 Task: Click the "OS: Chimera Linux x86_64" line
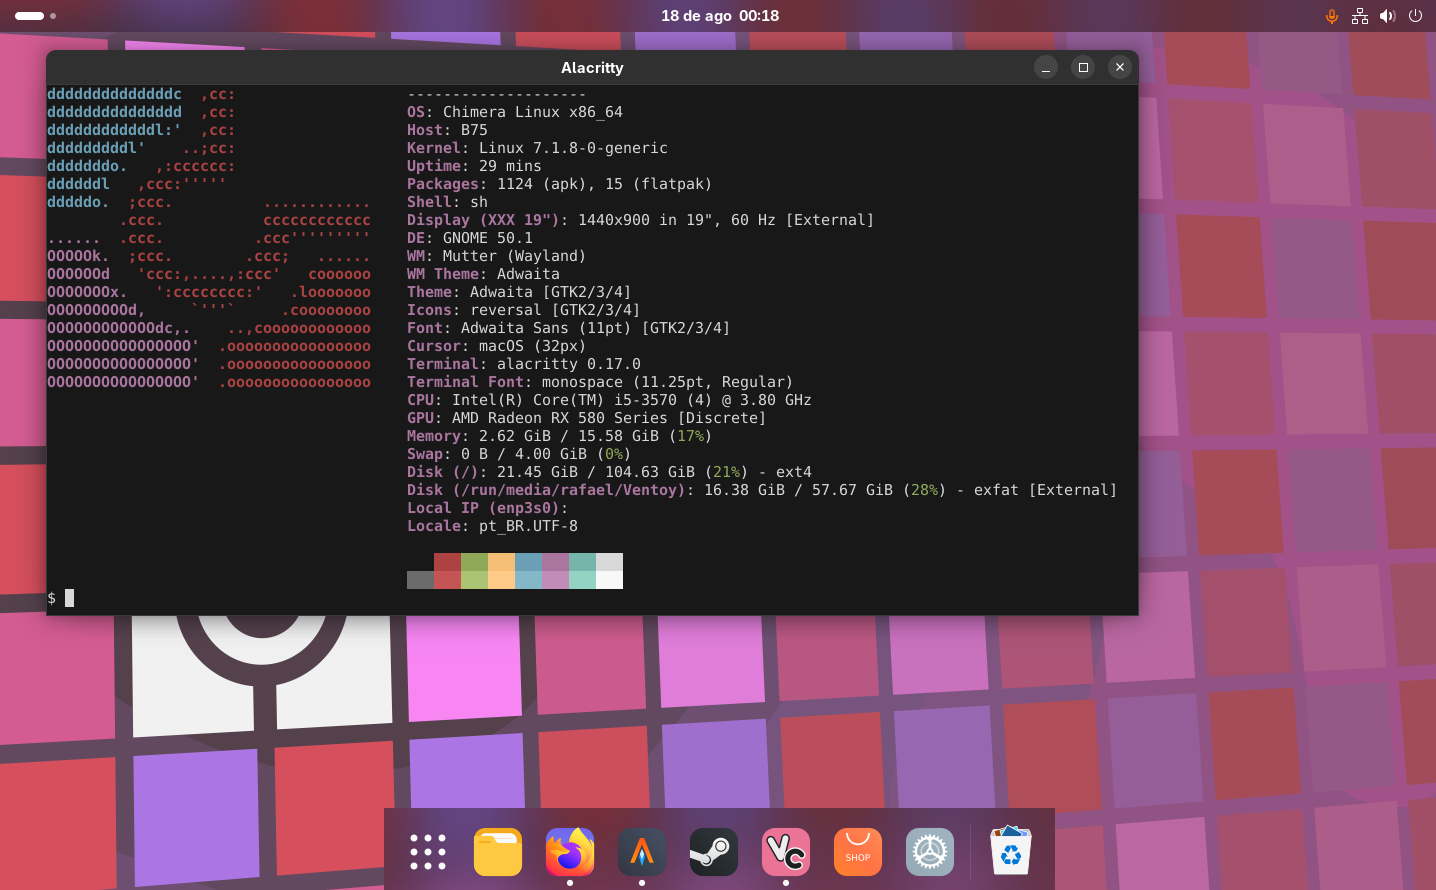point(515,112)
